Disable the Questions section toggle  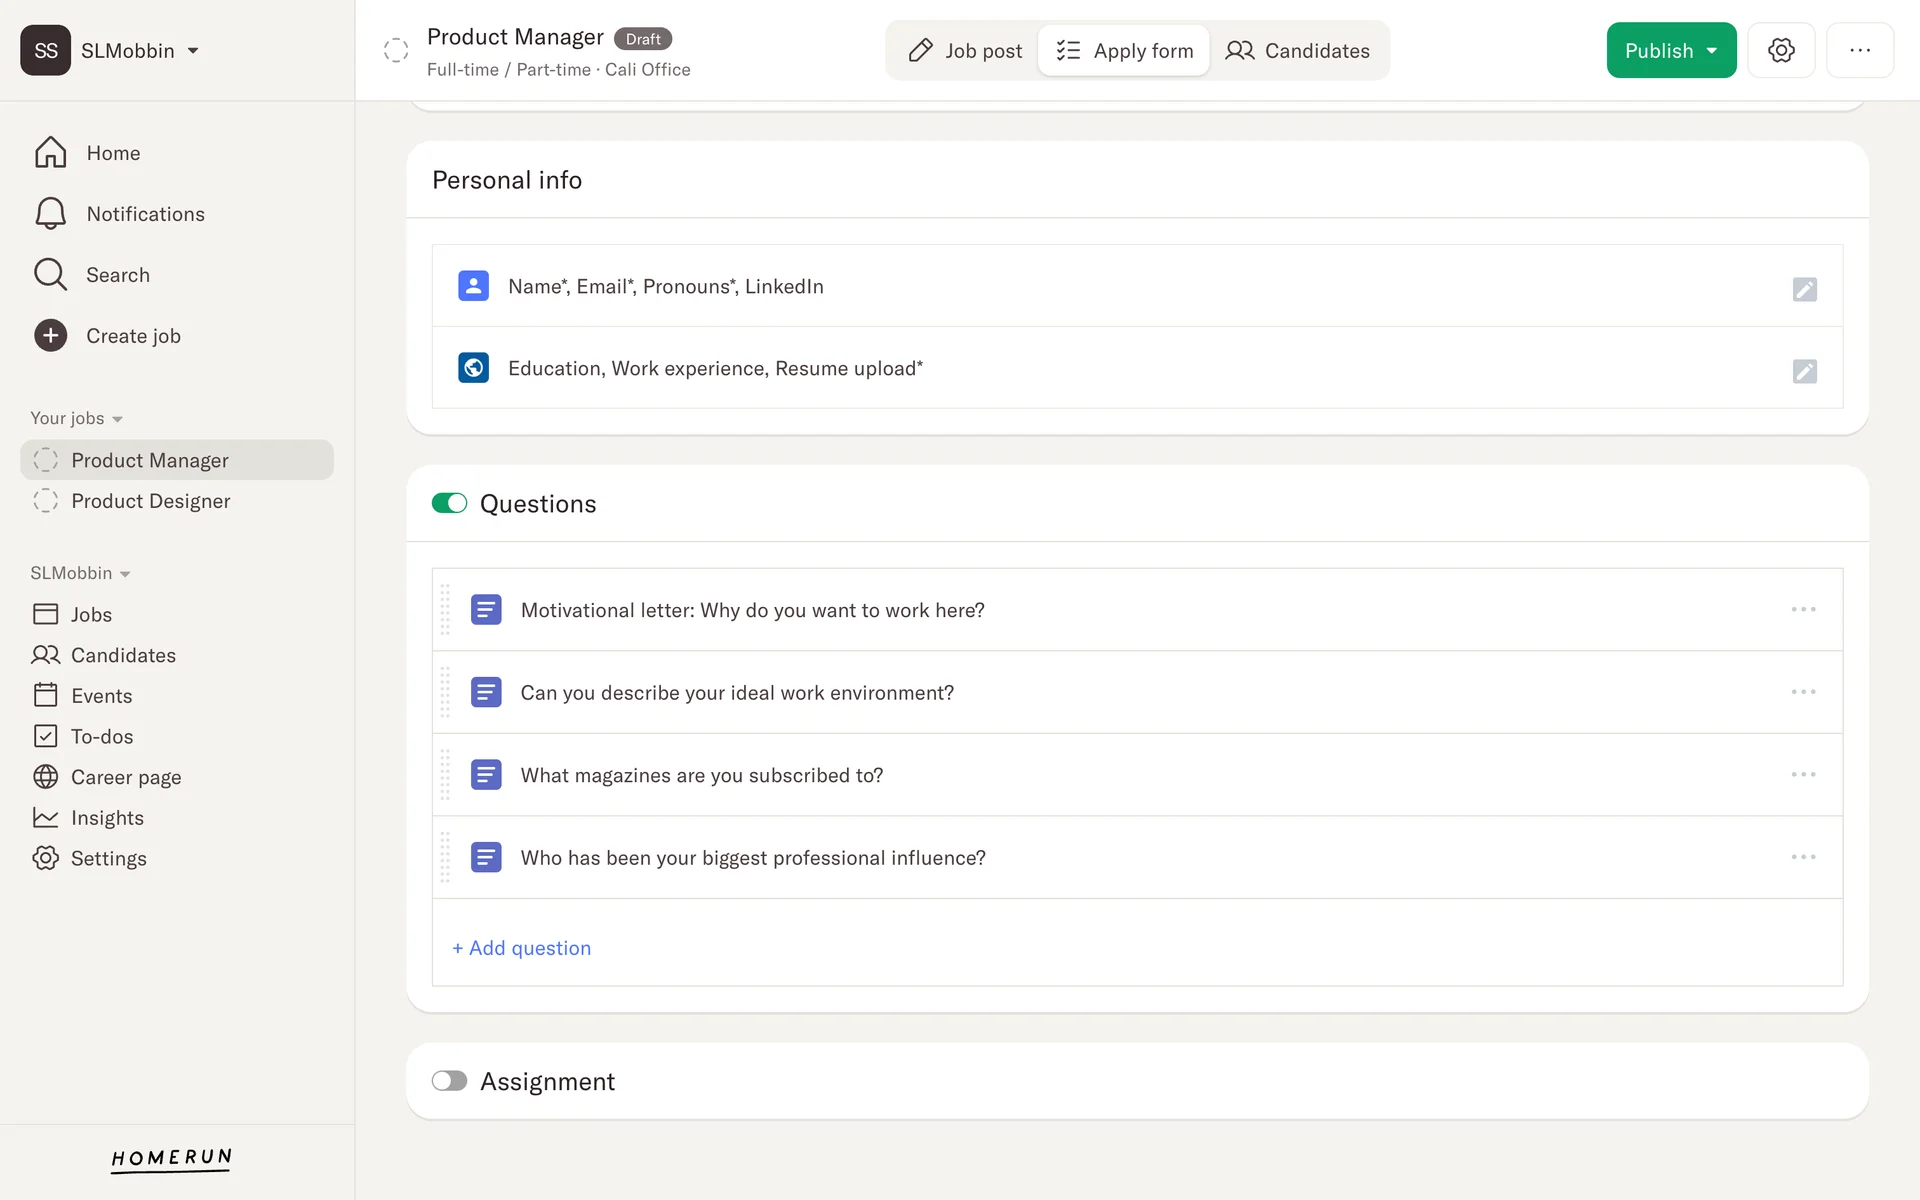(449, 503)
